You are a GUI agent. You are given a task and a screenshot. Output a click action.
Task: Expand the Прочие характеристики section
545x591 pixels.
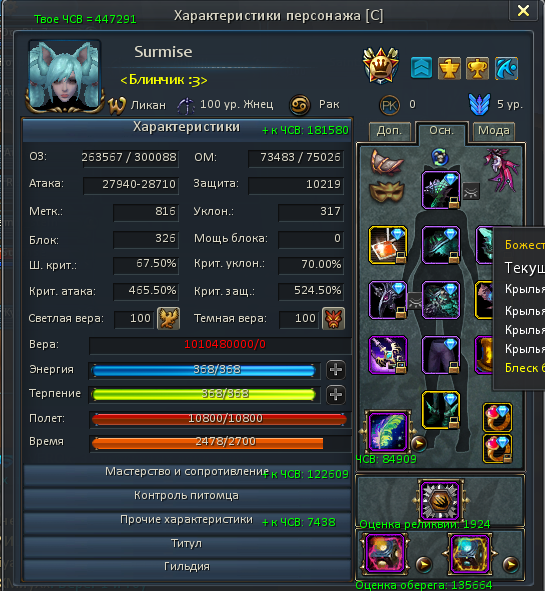click(x=187, y=521)
